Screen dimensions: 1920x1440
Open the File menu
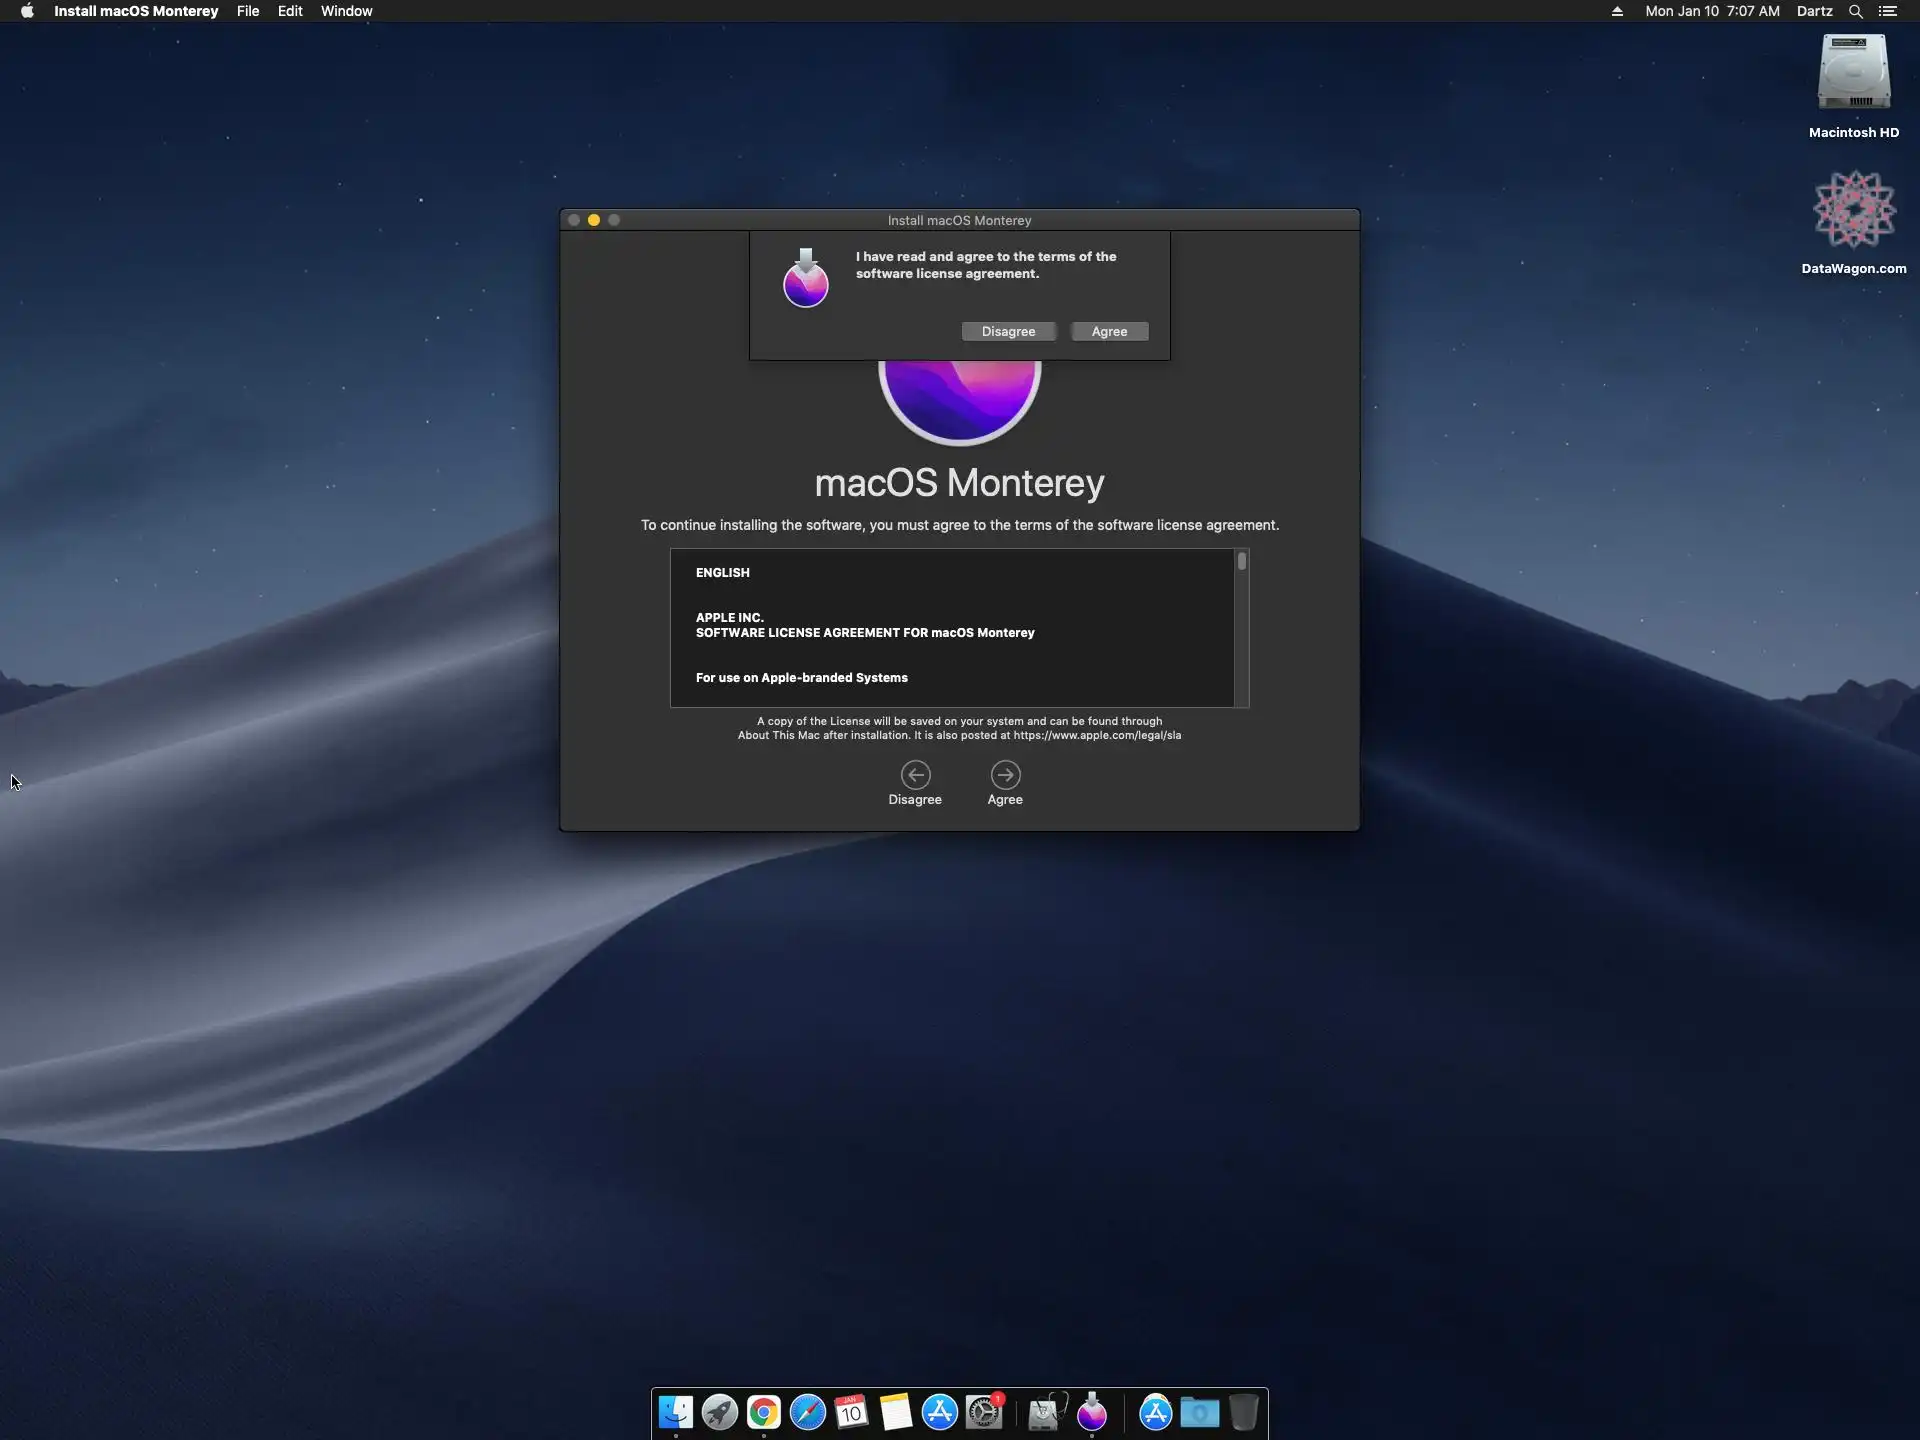[248, 11]
